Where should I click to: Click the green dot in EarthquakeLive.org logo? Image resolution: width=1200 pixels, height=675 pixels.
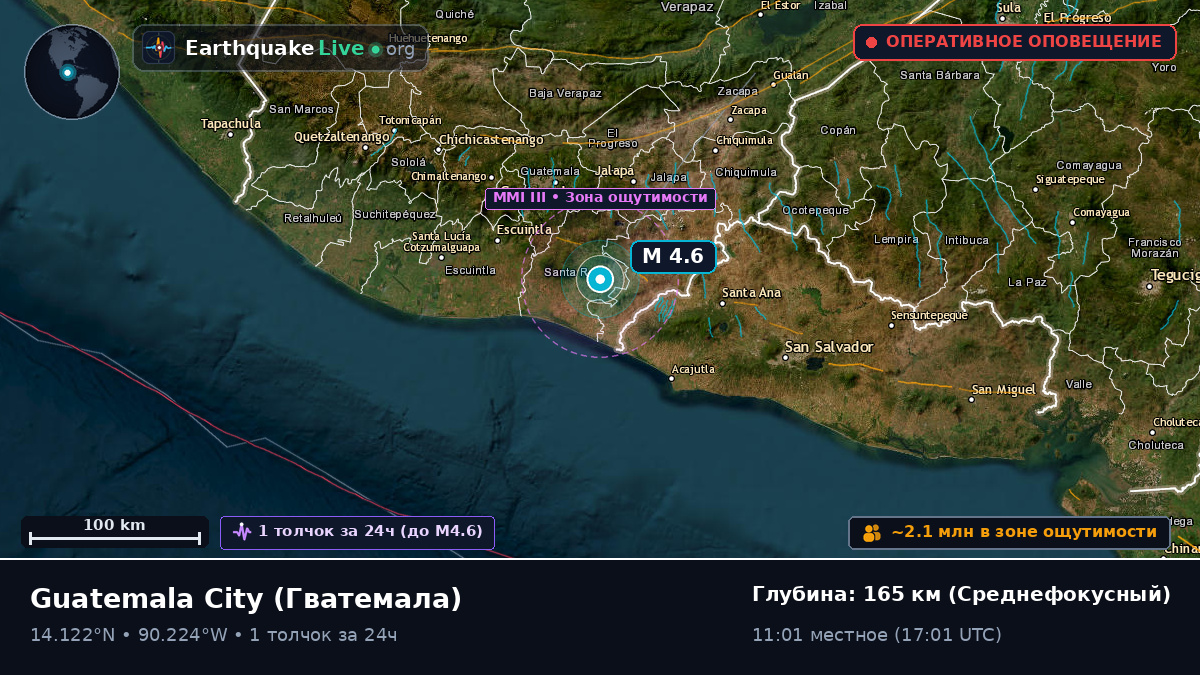(375, 49)
